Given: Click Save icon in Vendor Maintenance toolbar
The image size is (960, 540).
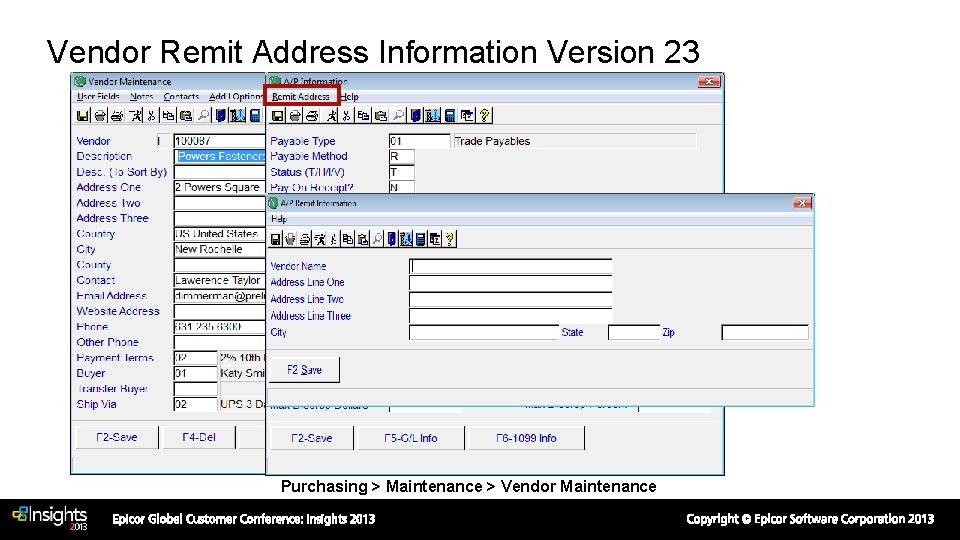Looking at the screenshot, I should click(83, 115).
